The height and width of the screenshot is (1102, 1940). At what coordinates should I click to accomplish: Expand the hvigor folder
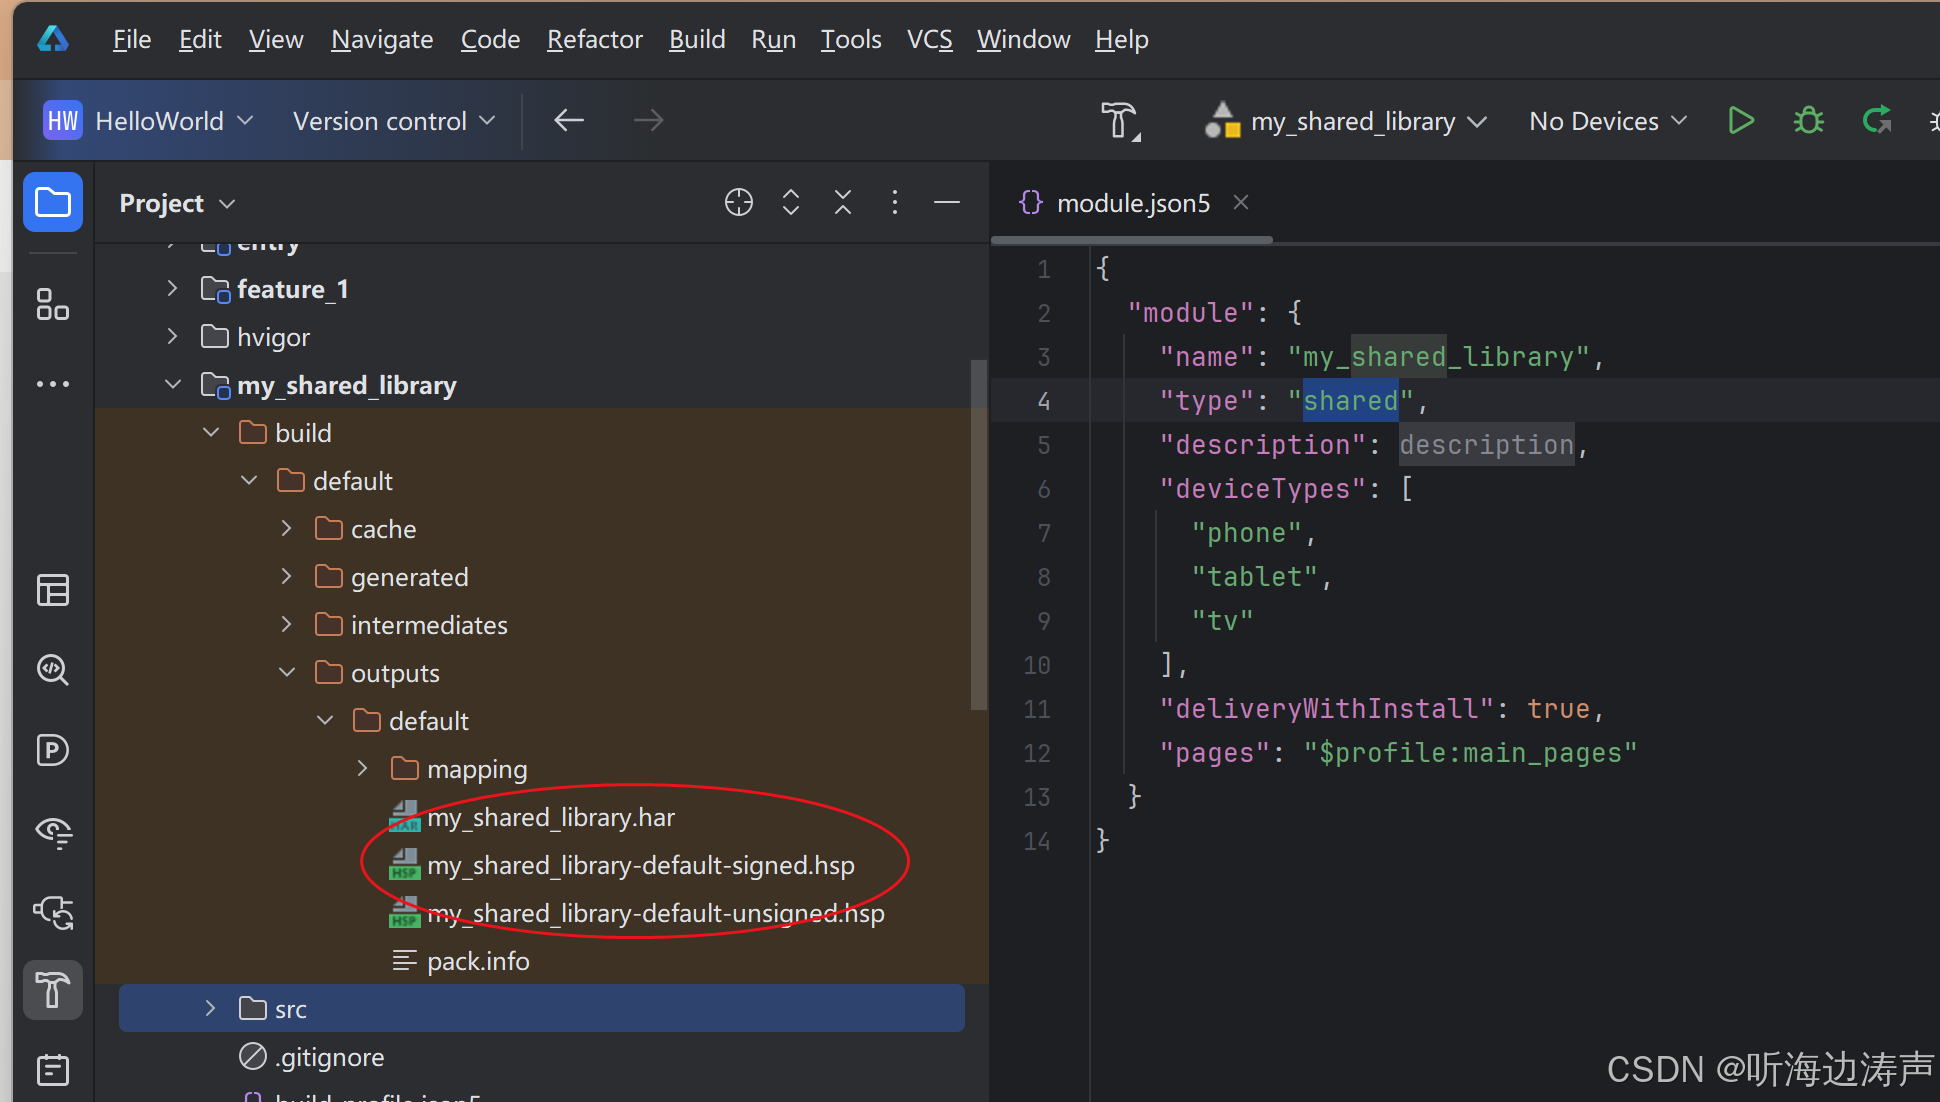pyautogui.click(x=173, y=337)
